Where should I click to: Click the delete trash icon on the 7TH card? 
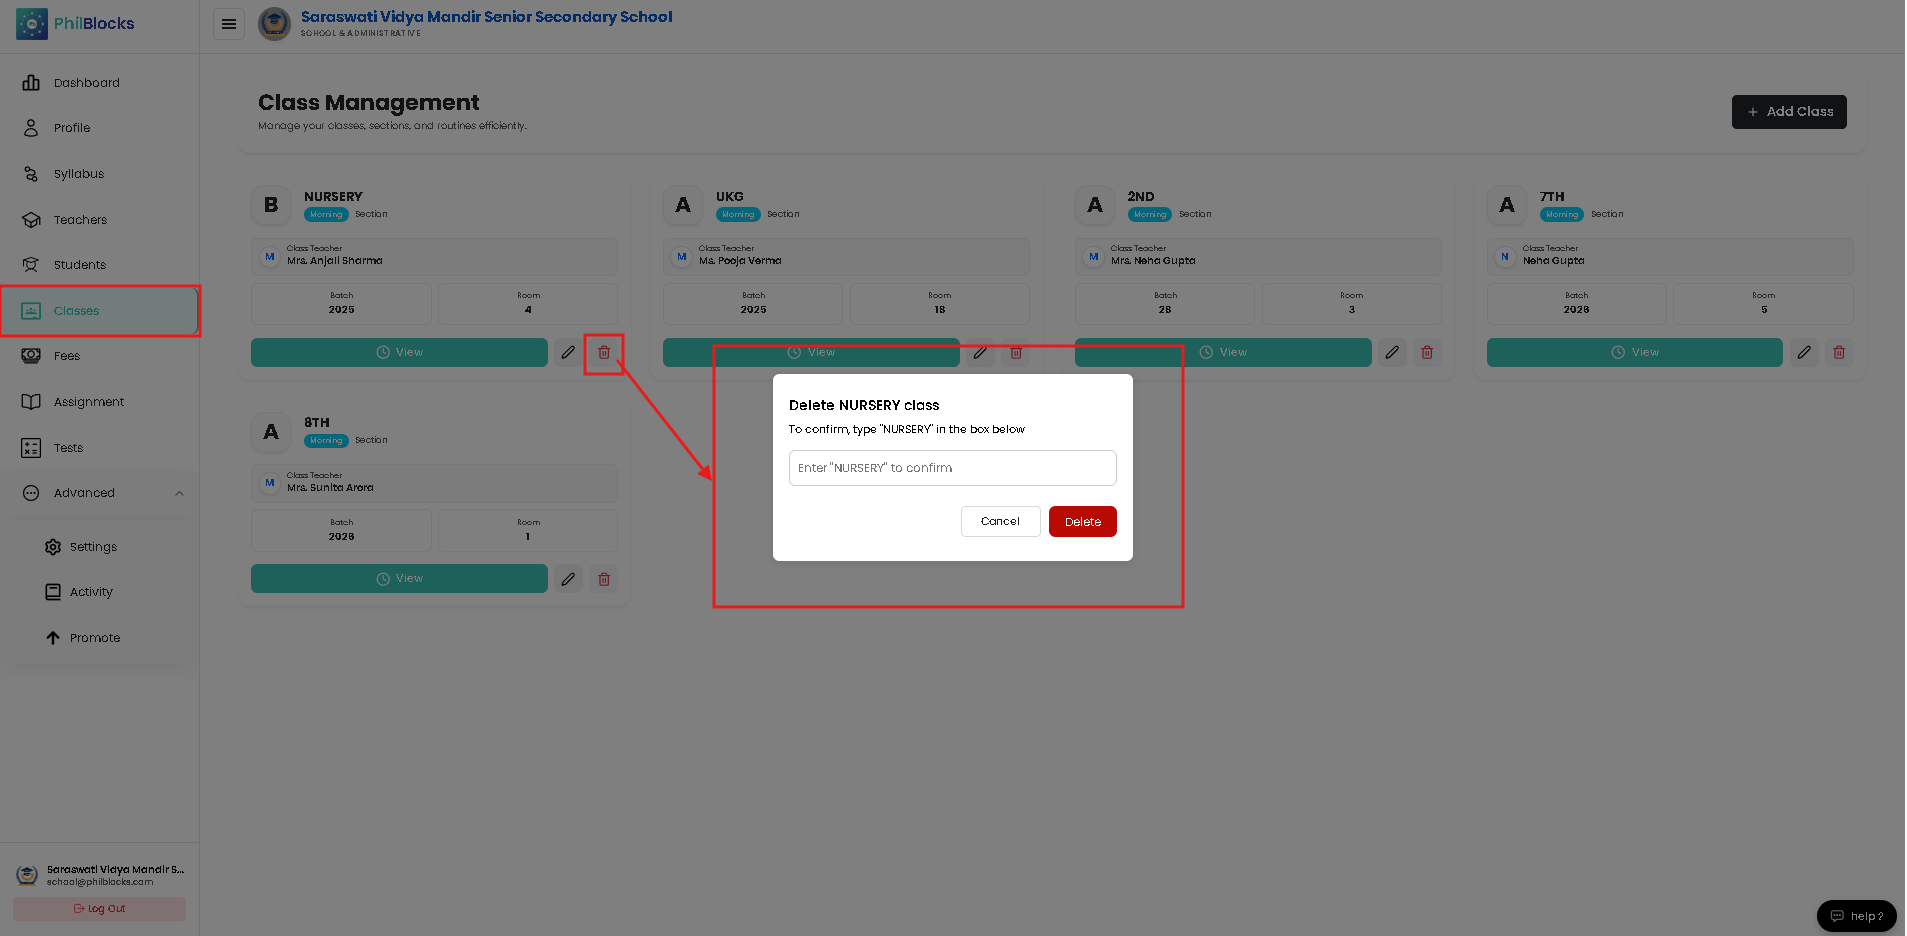1839,352
